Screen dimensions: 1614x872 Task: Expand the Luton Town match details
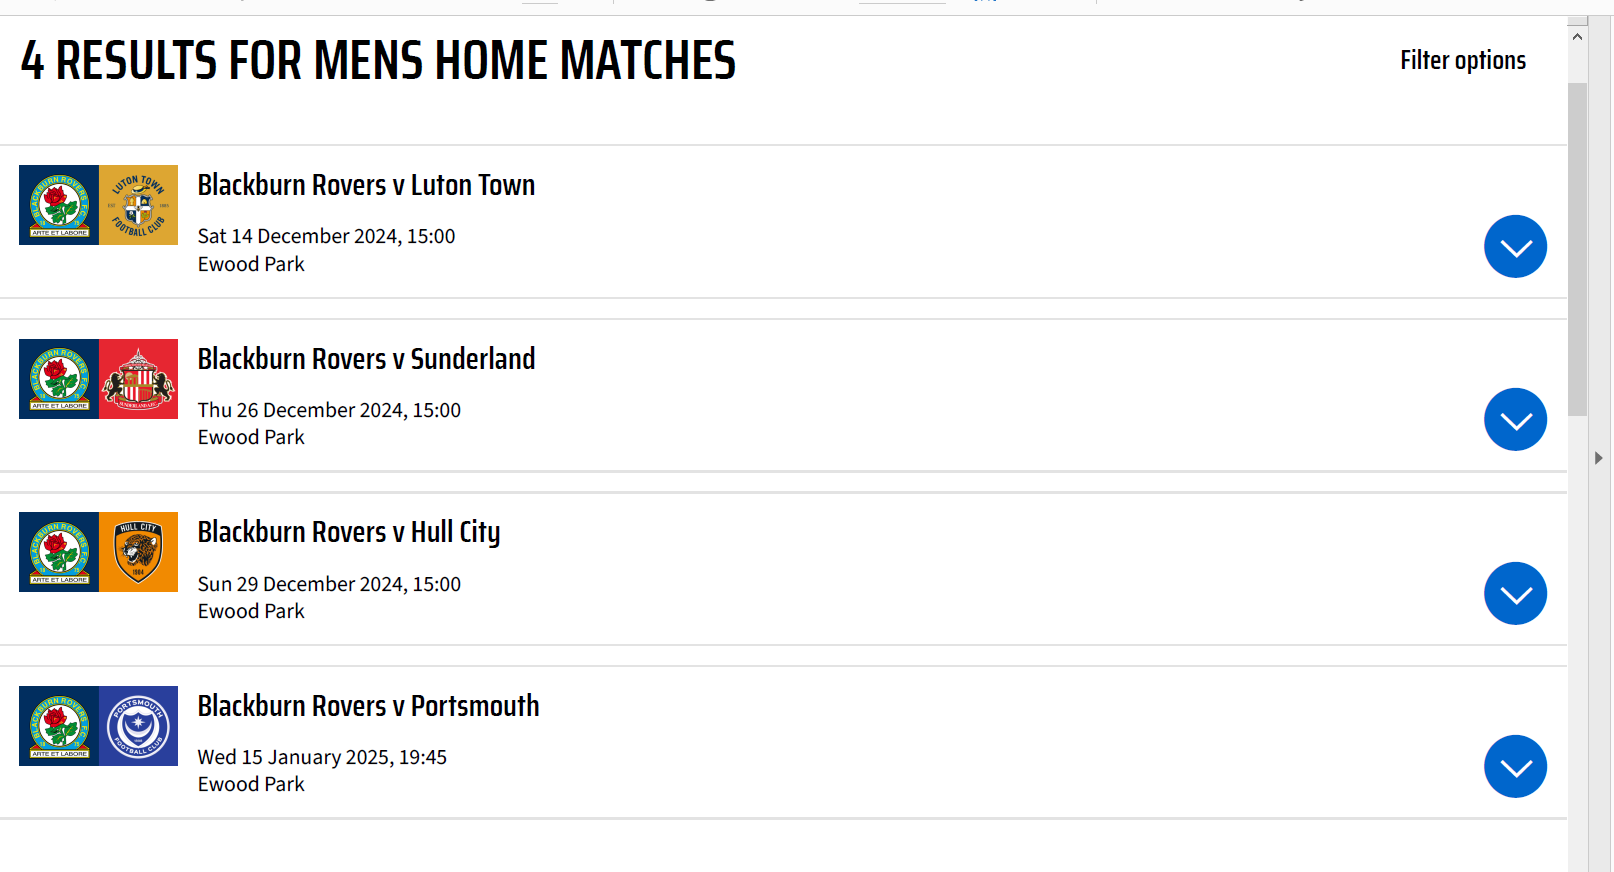[1515, 247]
